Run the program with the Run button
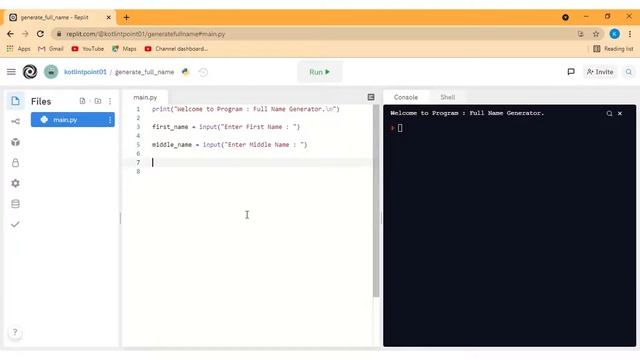Image resolution: width=640 pixels, height=360 pixels. pyautogui.click(x=320, y=72)
